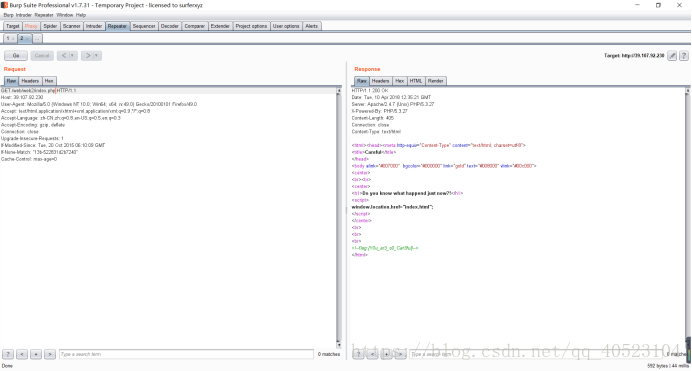Click the HTTP/1.1 200 OK status line
This screenshot has height=371, width=692.
click(370, 90)
